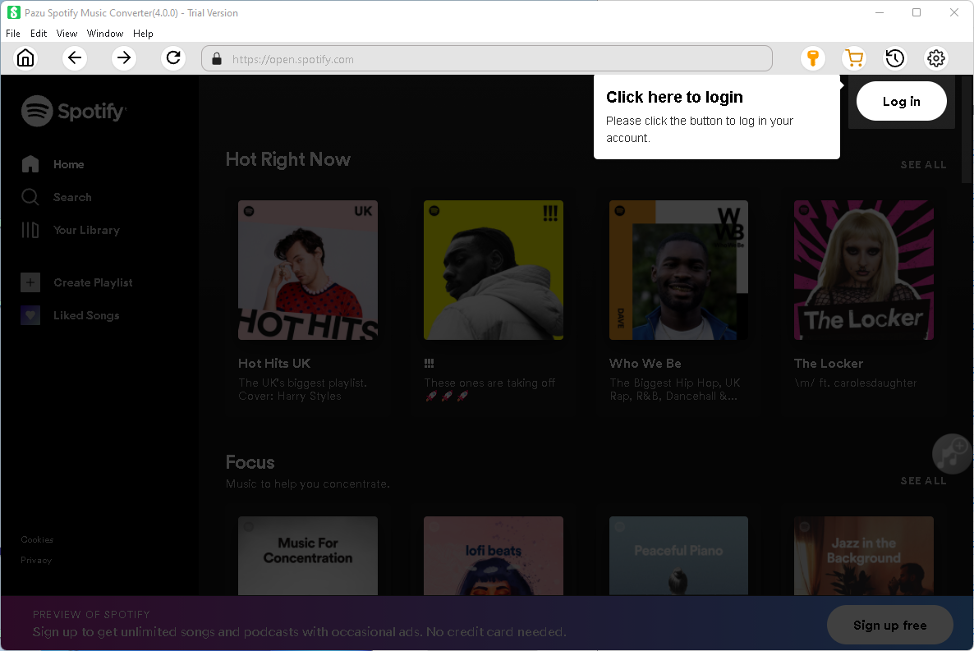Click the Create Playlist plus icon

[x=31, y=282]
